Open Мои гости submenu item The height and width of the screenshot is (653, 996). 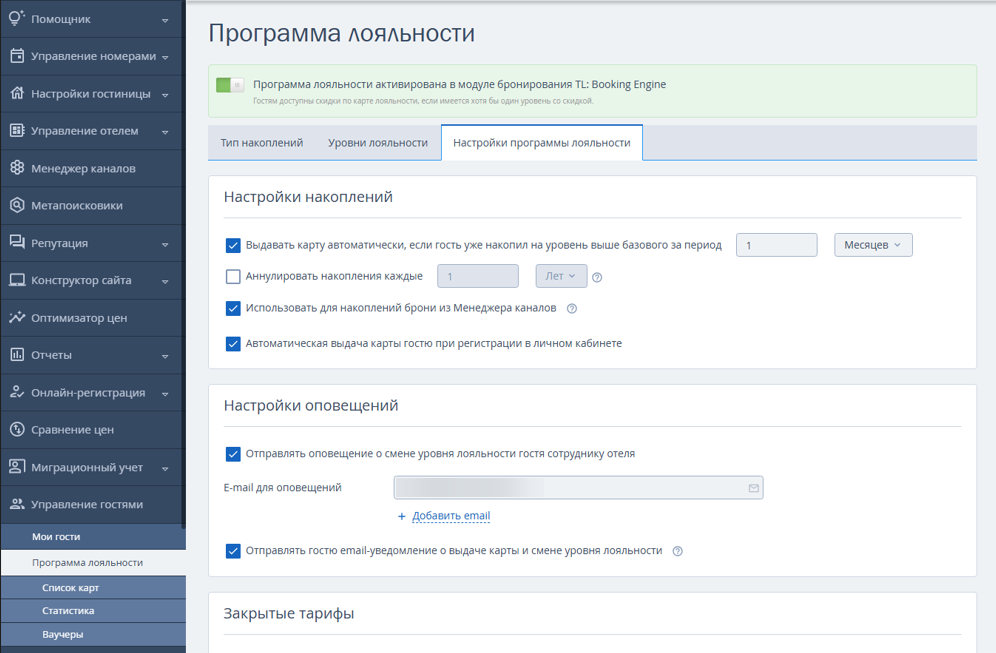[x=93, y=537]
